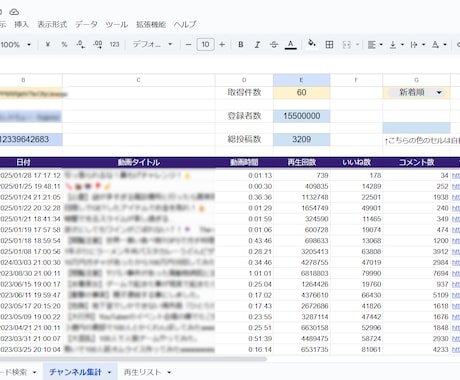Open font family dropdown デフォ...
The image size is (460, 380).
click(152, 44)
